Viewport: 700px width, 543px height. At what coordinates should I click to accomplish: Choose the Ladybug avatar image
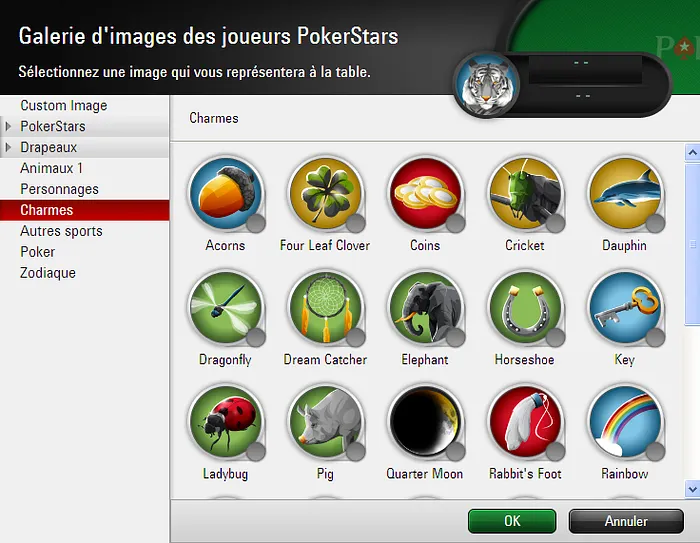225,422
